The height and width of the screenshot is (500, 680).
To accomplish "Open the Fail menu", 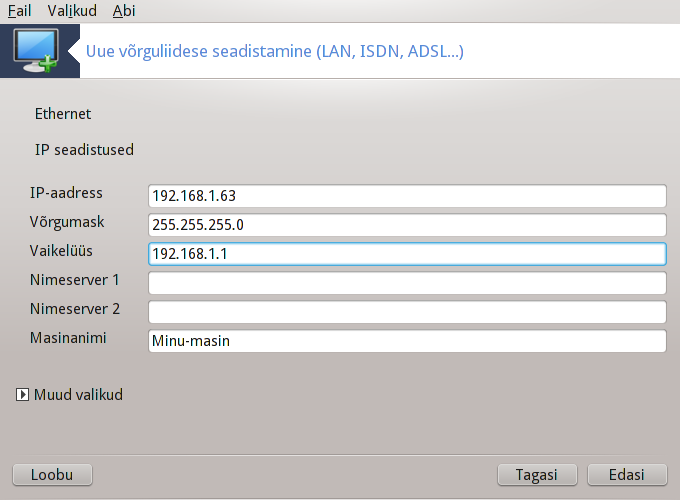I will 20,10.
